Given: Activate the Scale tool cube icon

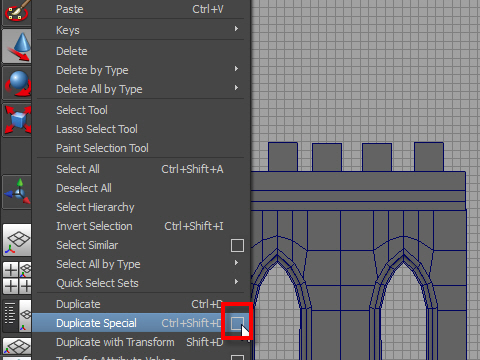Looking at the screenshot, I should click(17, 120).
